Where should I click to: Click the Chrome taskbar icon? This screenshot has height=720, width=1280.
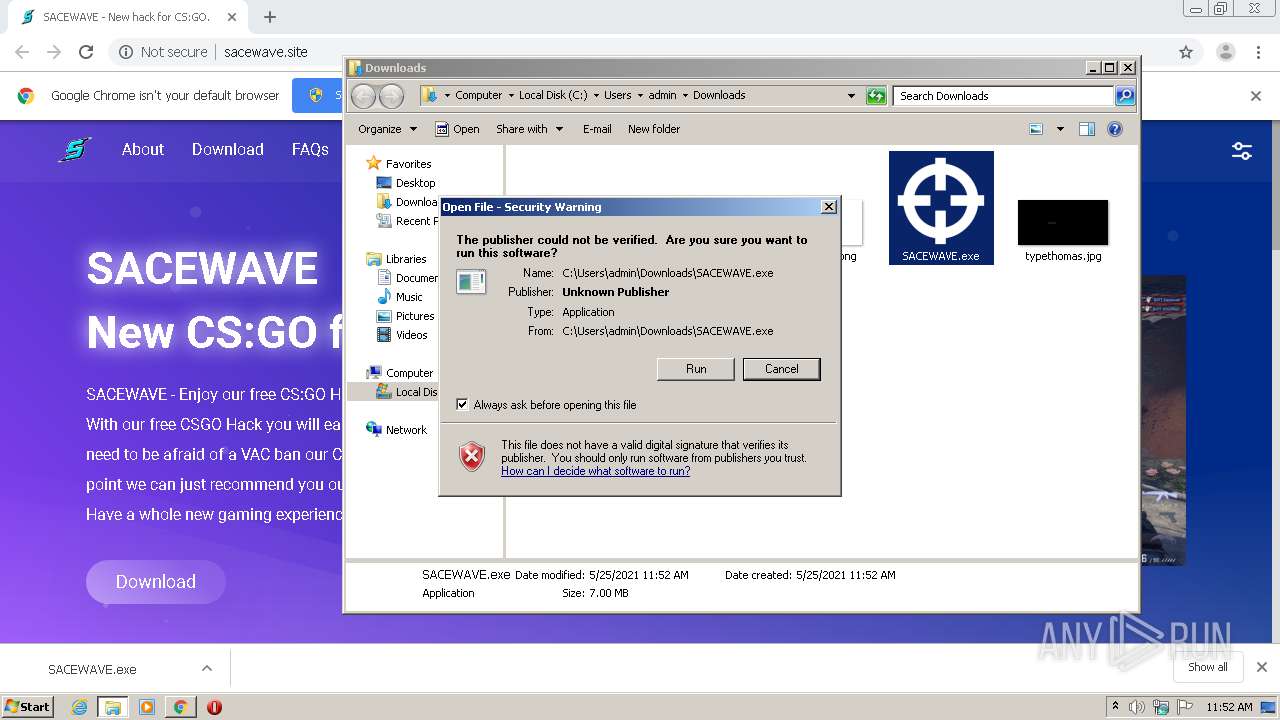180,707
